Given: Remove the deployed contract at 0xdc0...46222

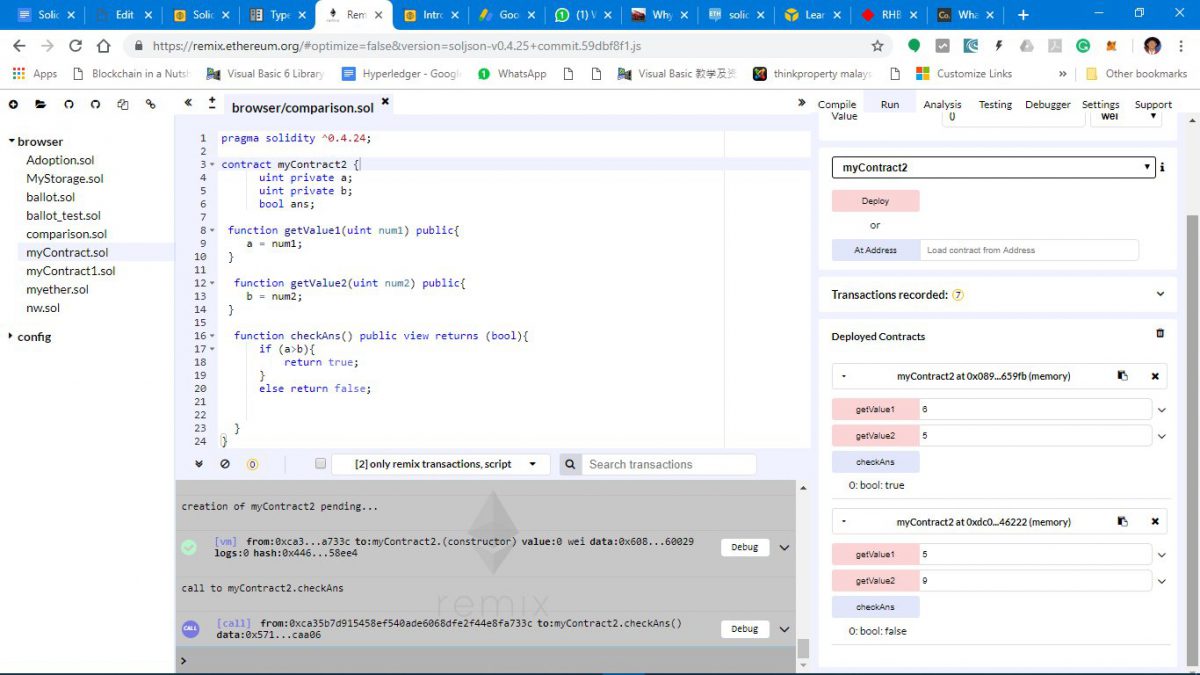Looking at the screenshot, I should click(1155, 522).
